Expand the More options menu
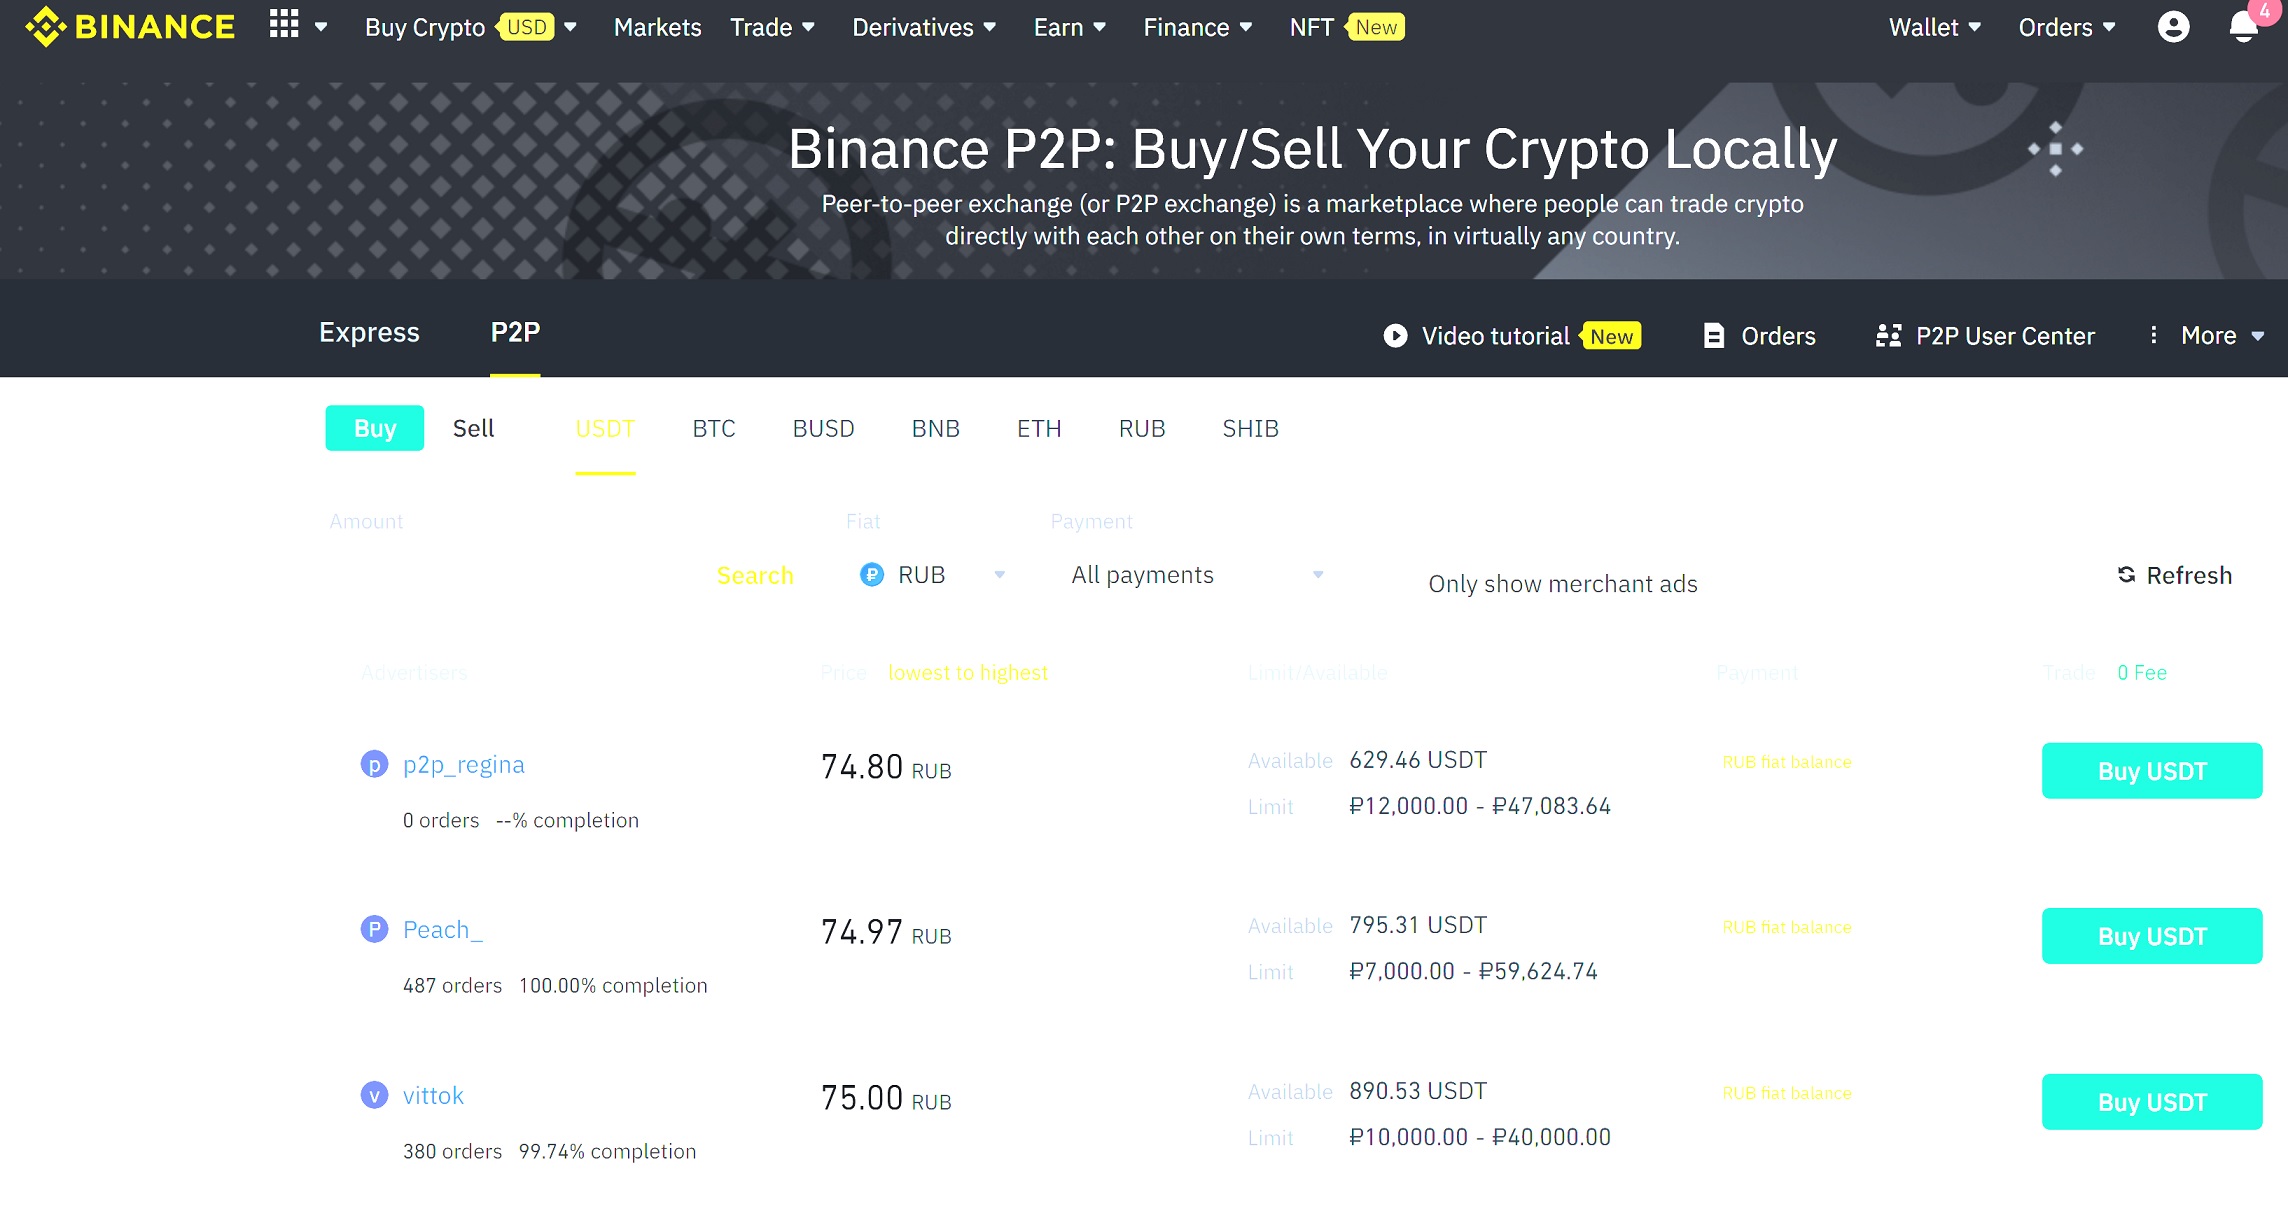The width and height of the screenshot is (2288, 1211). [x=2208, y=336]
